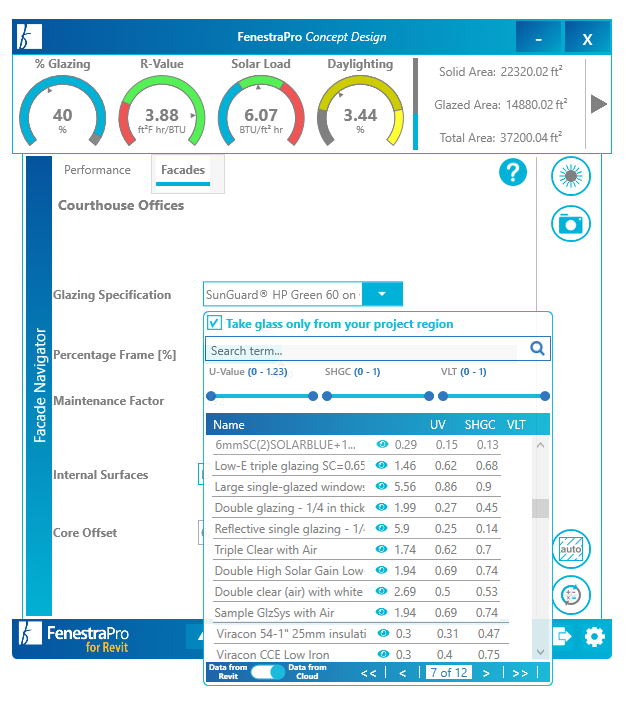Click the FenestraPro for Revit logo
The height and width of the screenshot is (709, 629).
[74, 638]
